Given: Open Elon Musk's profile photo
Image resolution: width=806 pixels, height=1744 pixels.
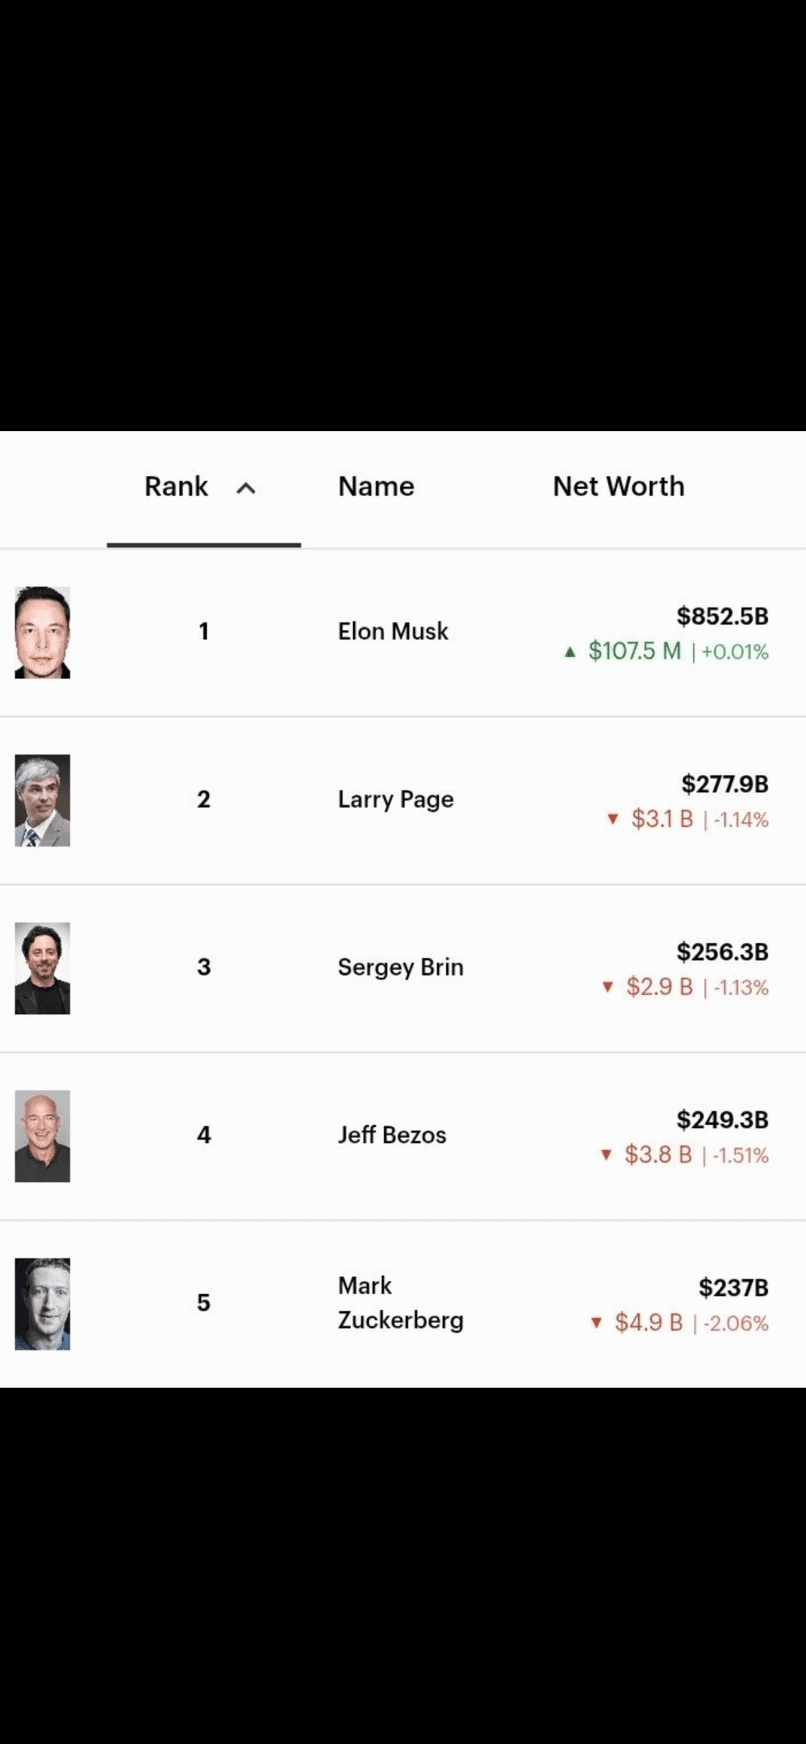Looking at the screenshot, I should [42, 632].
